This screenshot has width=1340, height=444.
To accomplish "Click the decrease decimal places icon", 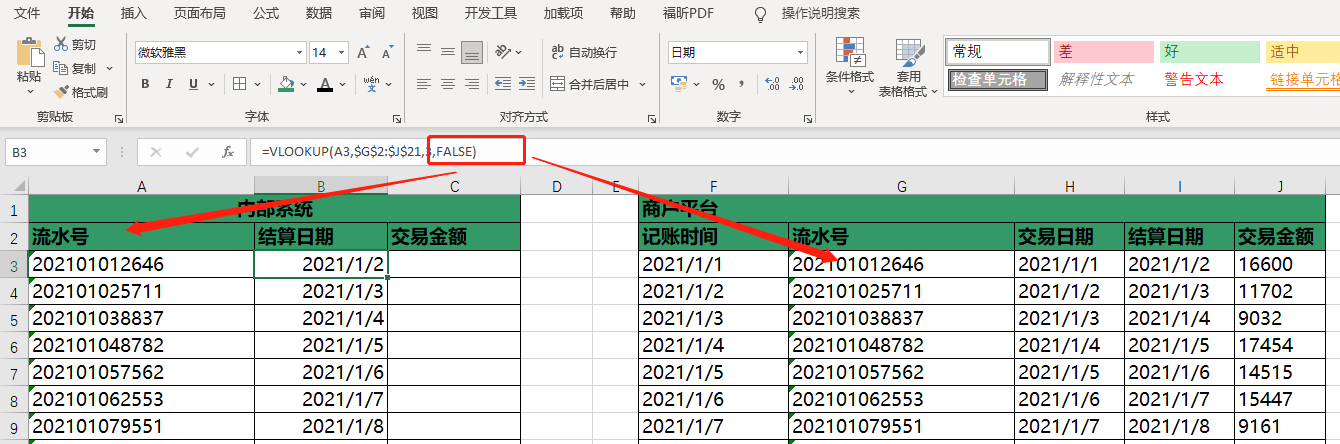I will point(795,84).
